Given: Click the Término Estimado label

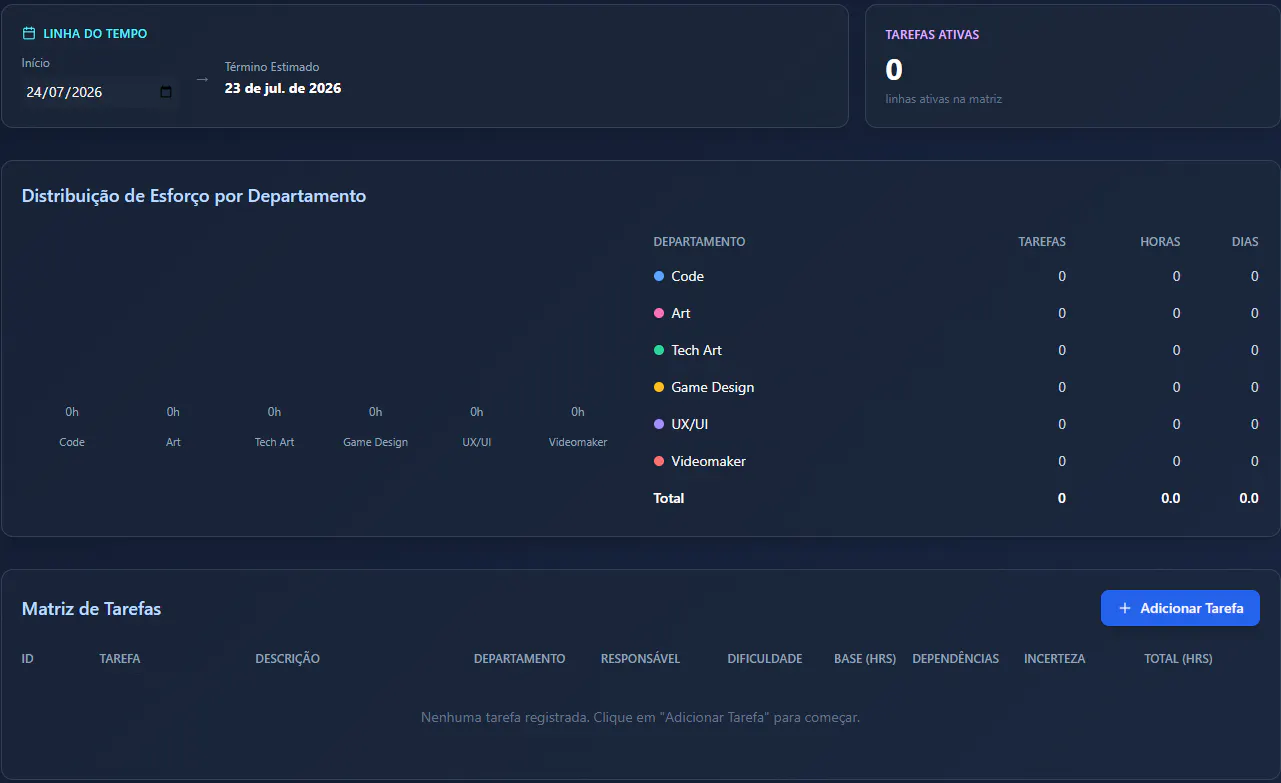Looking at the screenshot, I should click(x=272, y=67).
